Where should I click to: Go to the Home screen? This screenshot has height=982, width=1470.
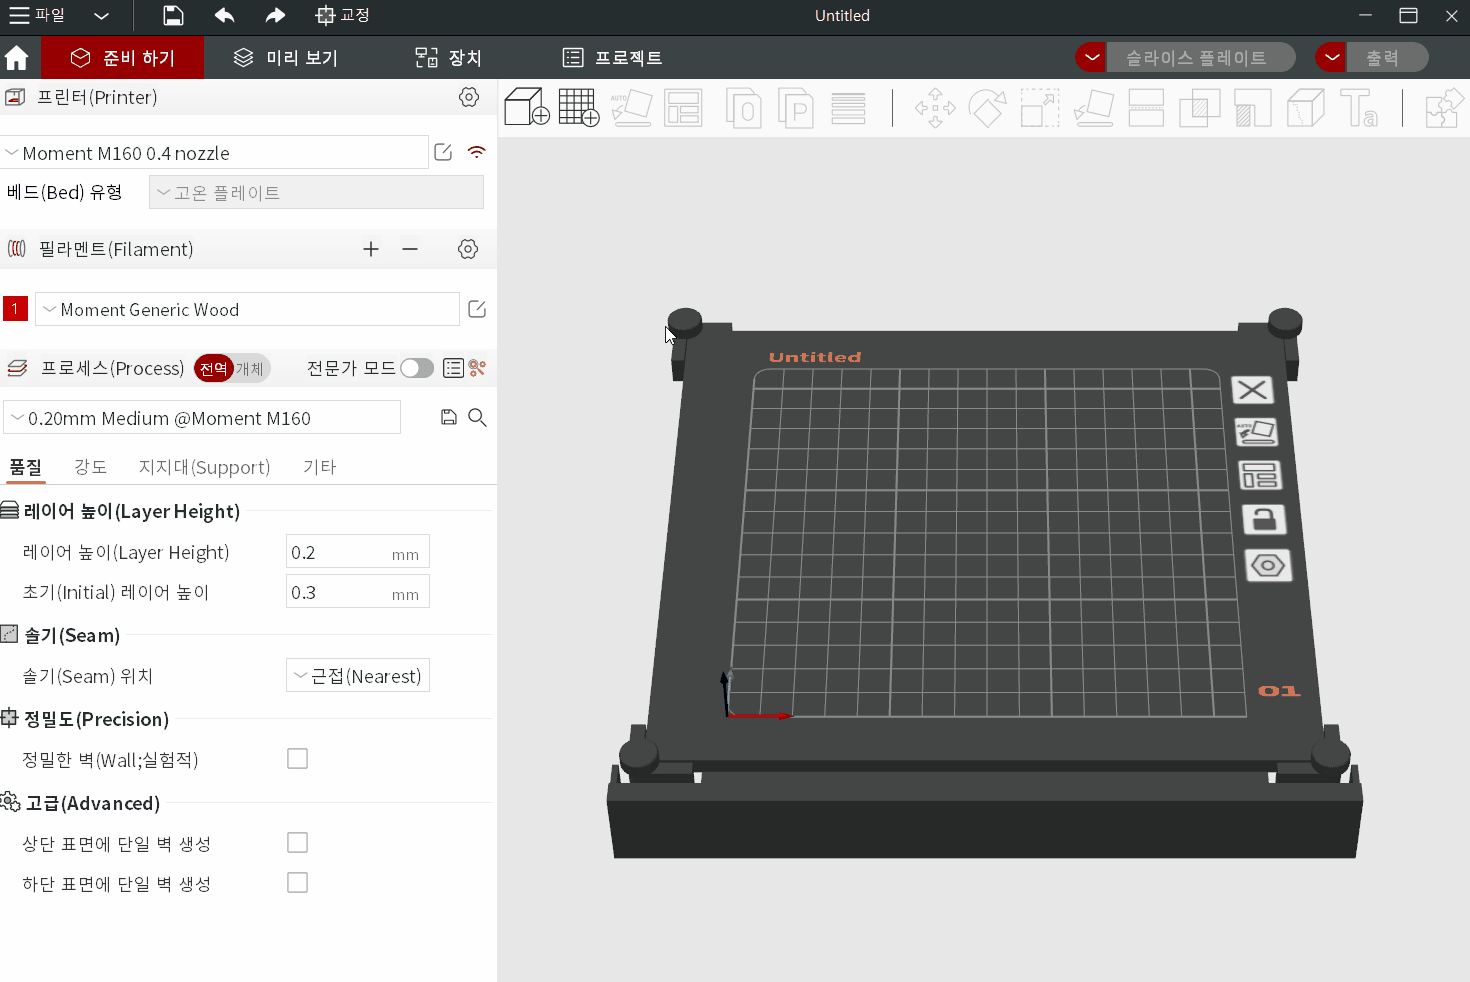coord(16,58)
